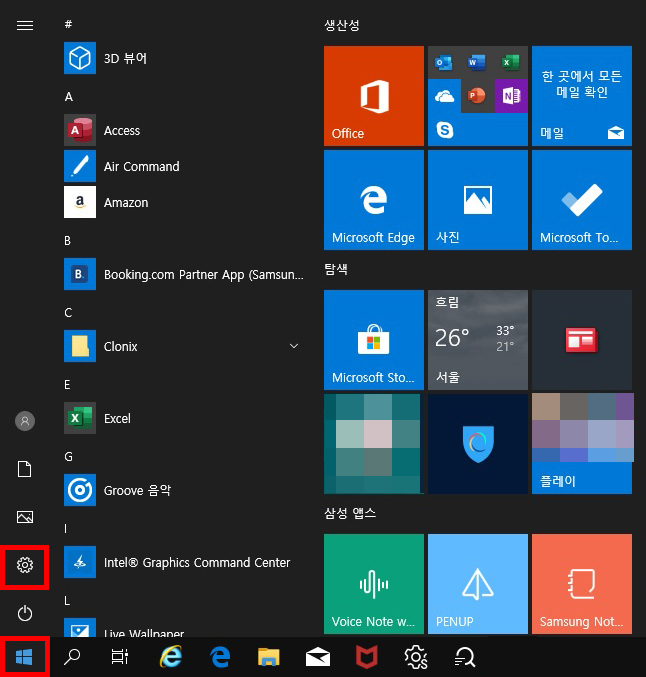Open Air Command app
646x677 pixels.
pyautogui.click(x=184, y=166)
